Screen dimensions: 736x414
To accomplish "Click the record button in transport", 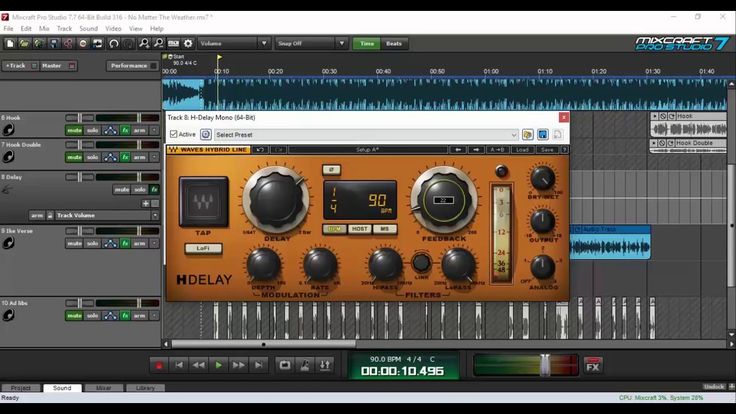I will tap(159, 365).
